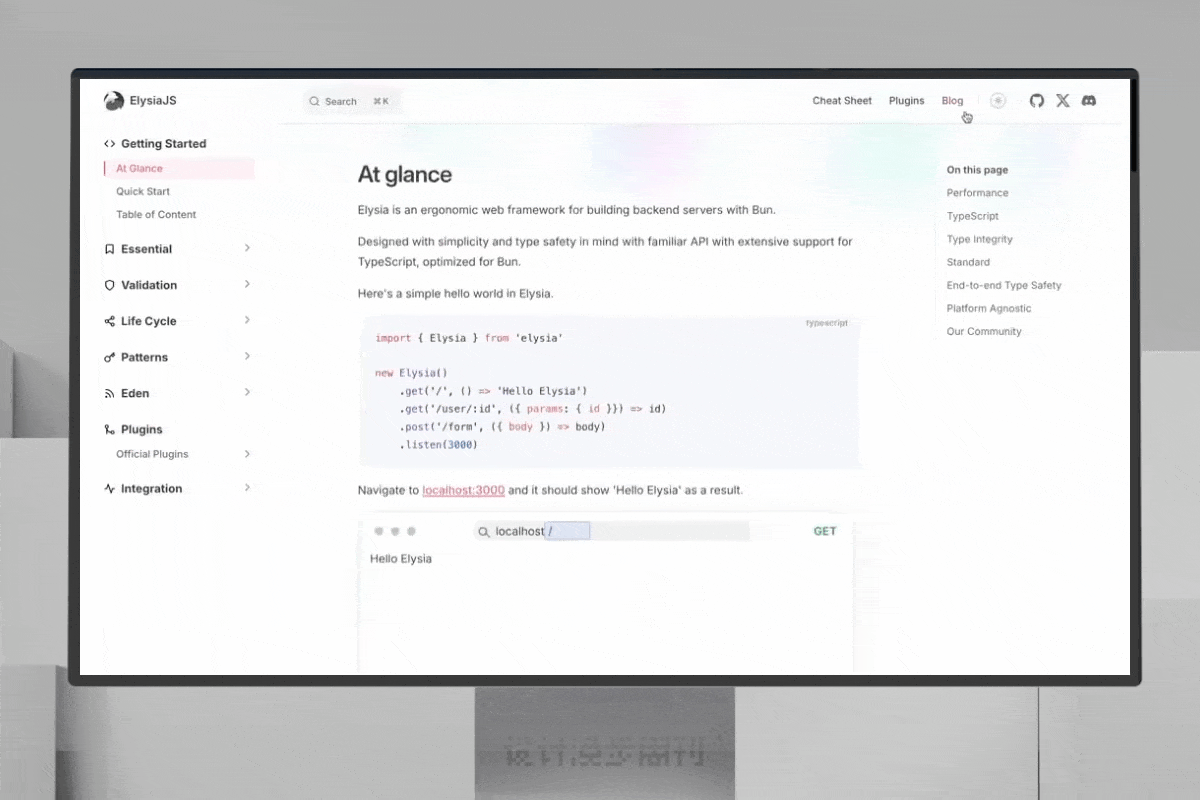Click the search icon in localhost address bar
Screen dimensions: 1200x800
coord(484,532)
